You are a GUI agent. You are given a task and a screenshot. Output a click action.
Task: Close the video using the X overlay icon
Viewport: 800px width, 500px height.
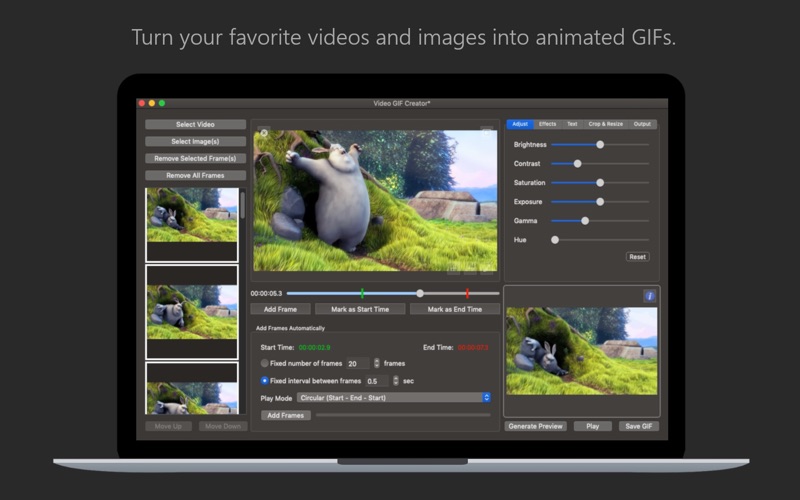[264, 133]
